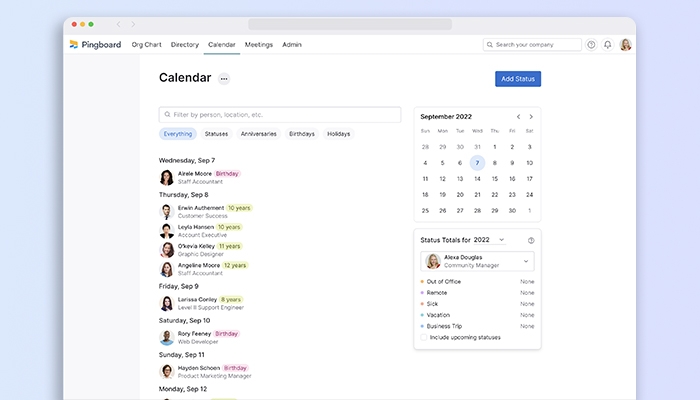
Task: Click the Thursday, Sep 8 heading
Action: tap(183, 195)
